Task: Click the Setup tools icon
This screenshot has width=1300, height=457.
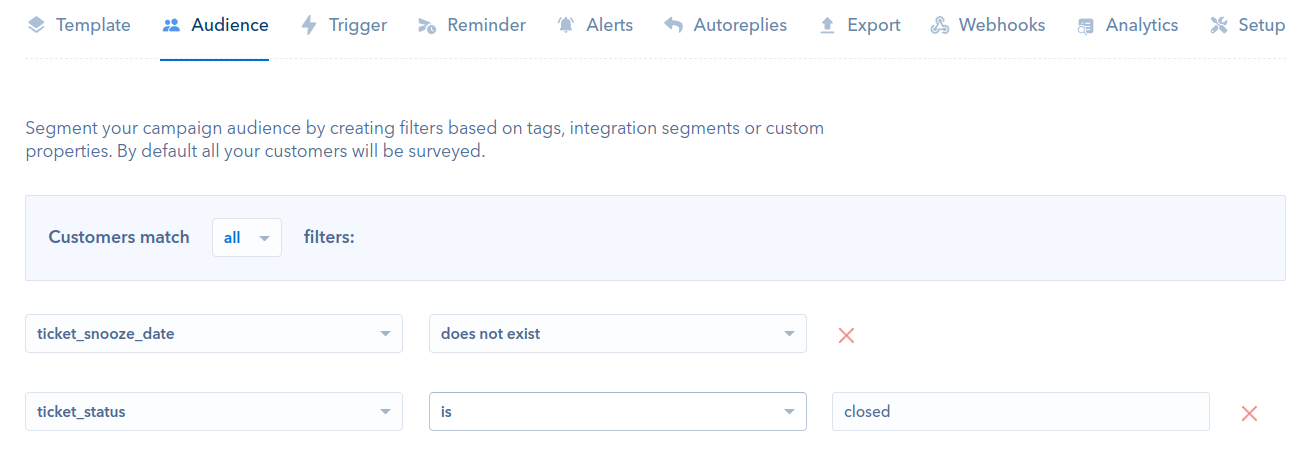Action: (x=1218, y=25)
